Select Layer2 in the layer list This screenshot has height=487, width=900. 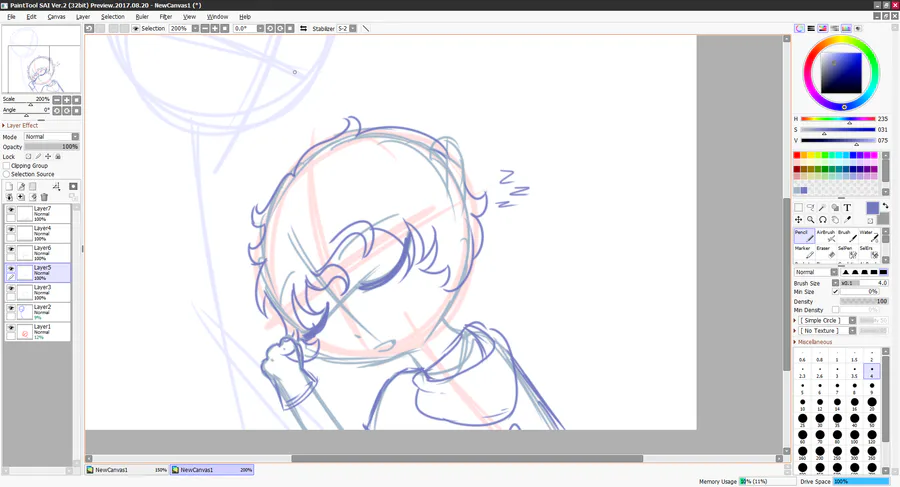click(x=38, y=312)
